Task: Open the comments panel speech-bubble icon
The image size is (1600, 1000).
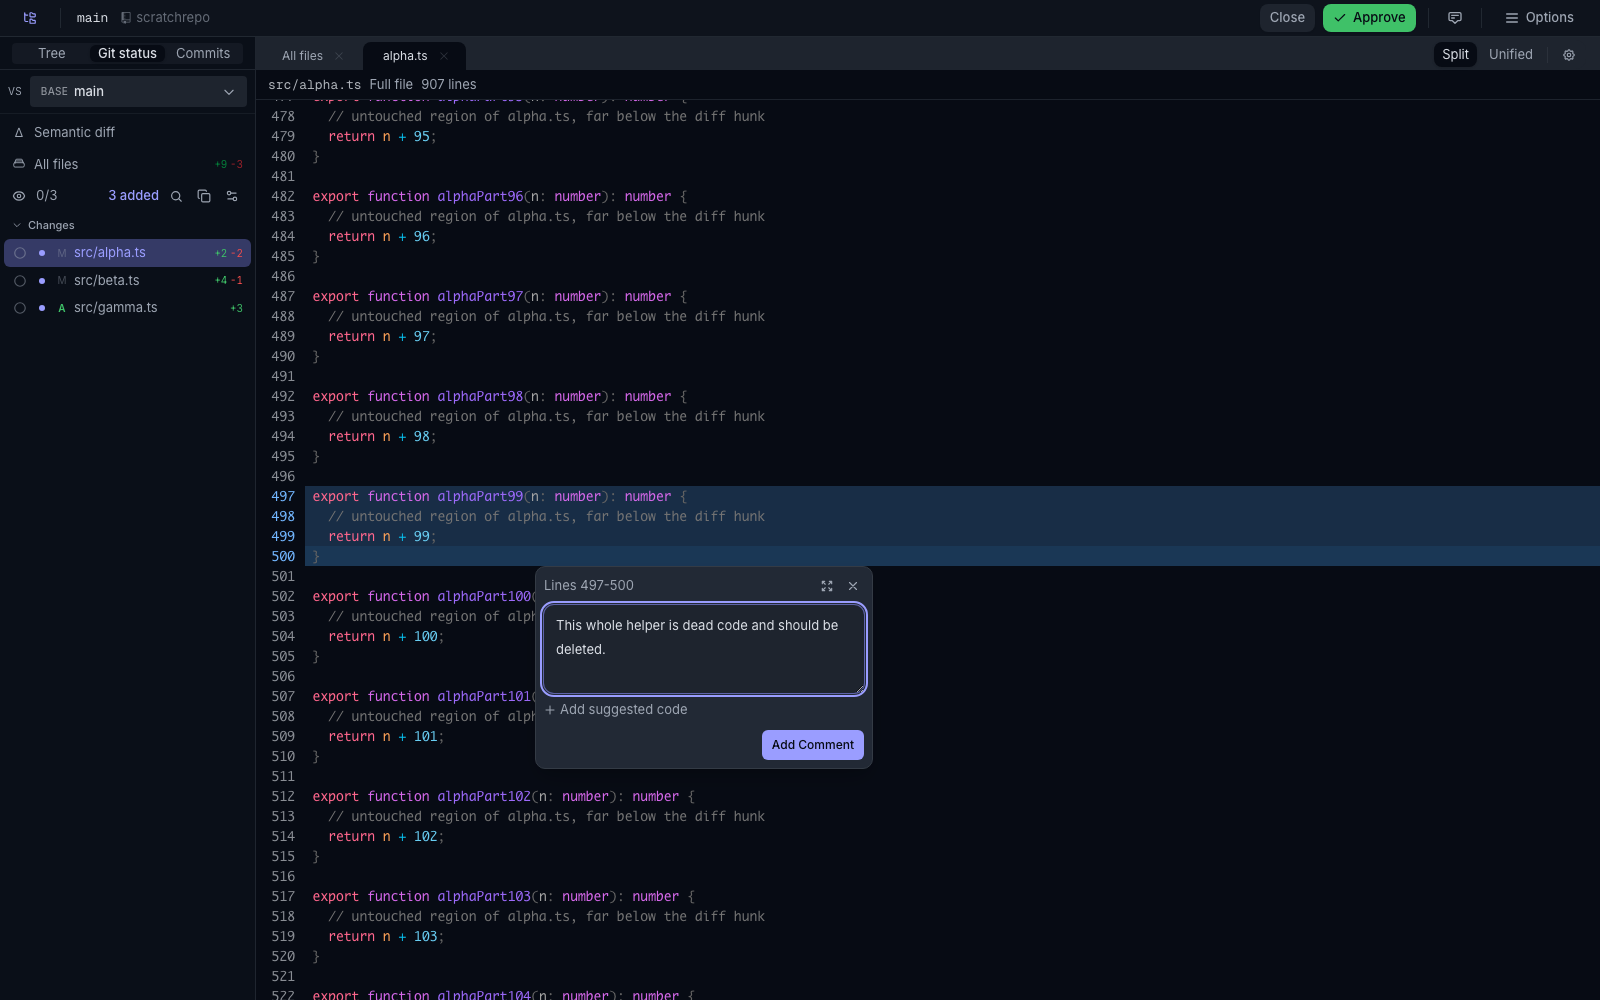Action: tap(1455, 18)
